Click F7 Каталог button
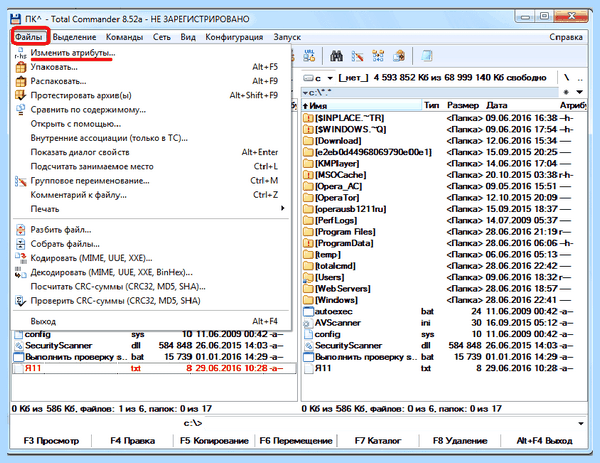 (378, 441)
